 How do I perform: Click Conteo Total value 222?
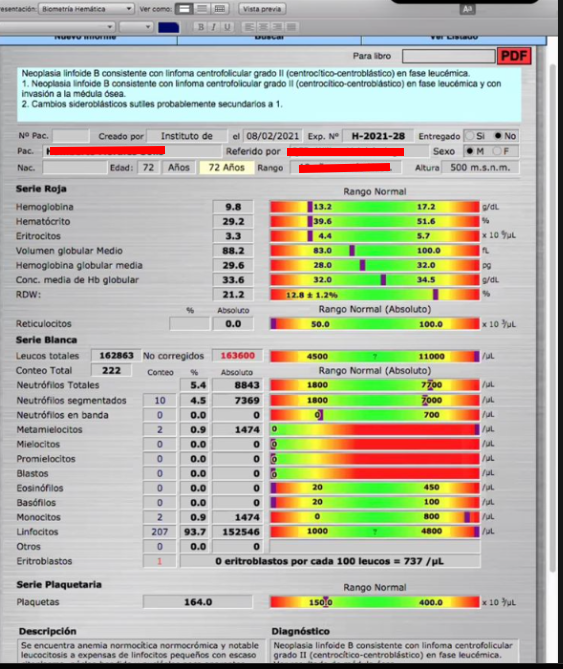(x=111, y=370)
